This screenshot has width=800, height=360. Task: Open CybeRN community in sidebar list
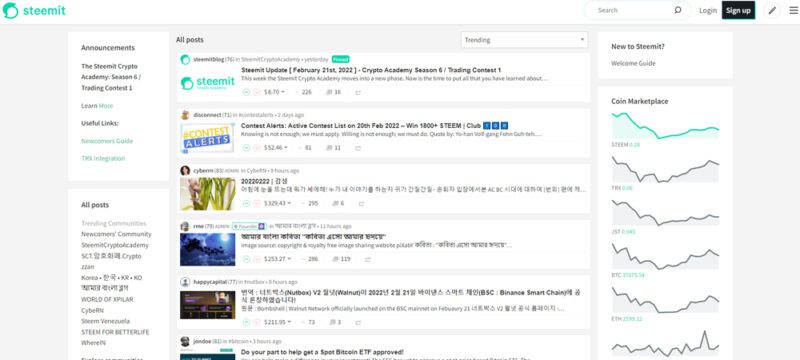coord(92,310)
